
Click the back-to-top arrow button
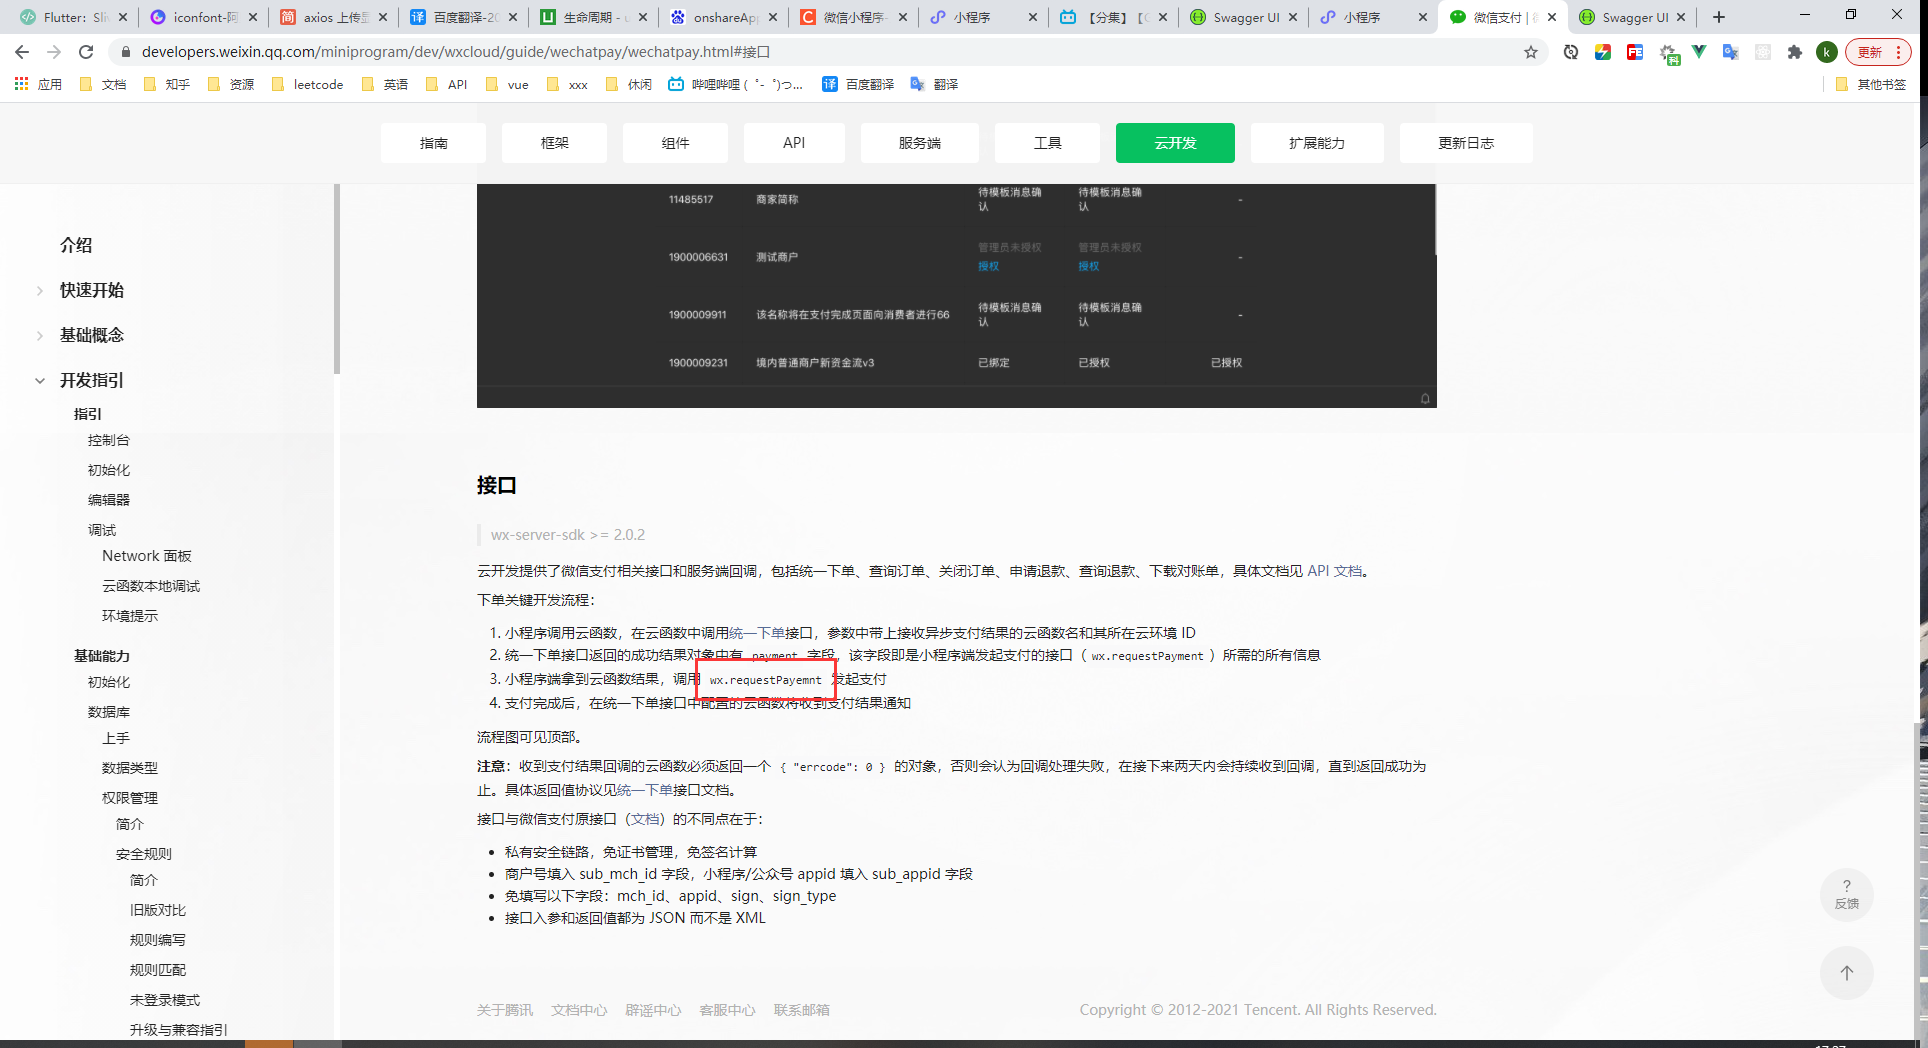point(1847,973)
